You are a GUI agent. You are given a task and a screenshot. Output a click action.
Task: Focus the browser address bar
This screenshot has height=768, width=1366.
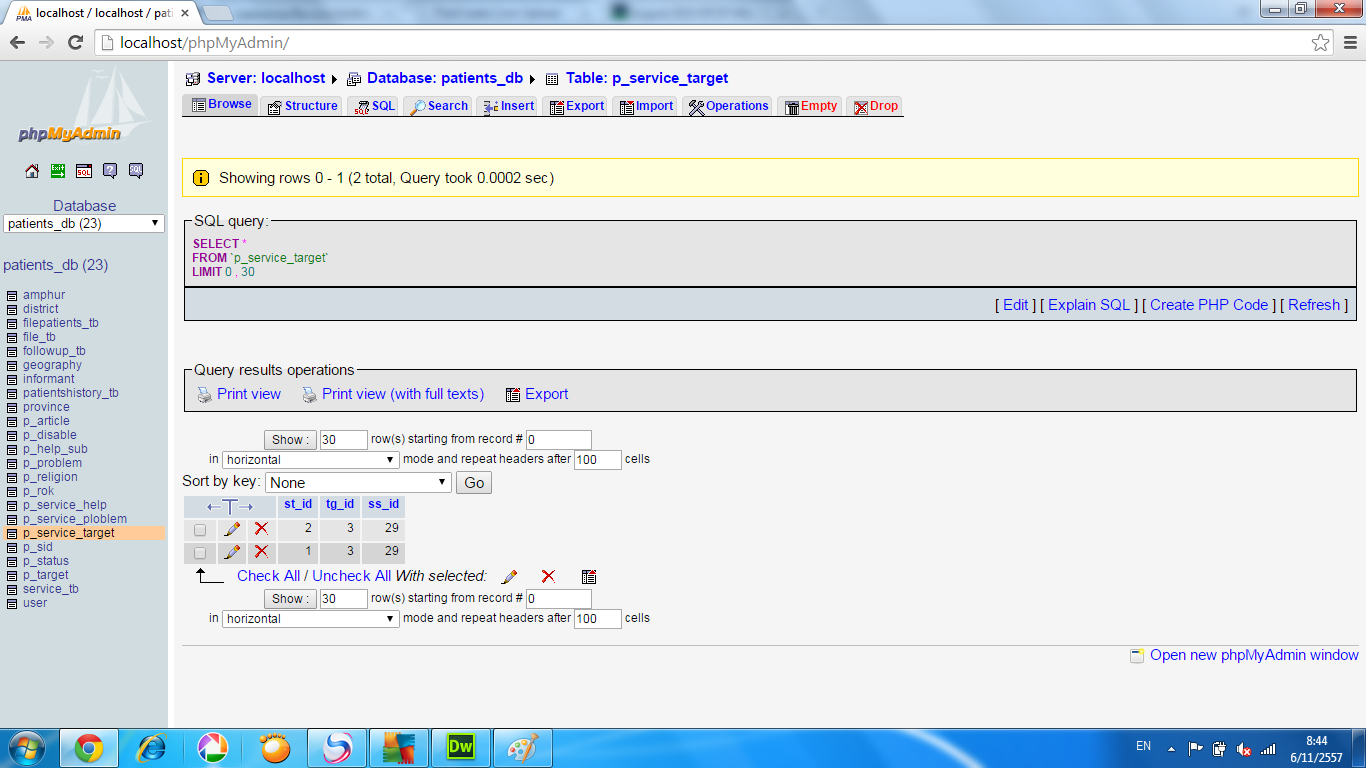pyautogui.click(x=700, y=42)
